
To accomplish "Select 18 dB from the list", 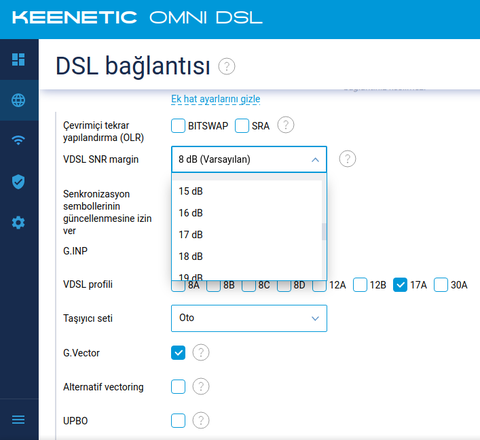I will pyautogui.click(x=247, y=256).
